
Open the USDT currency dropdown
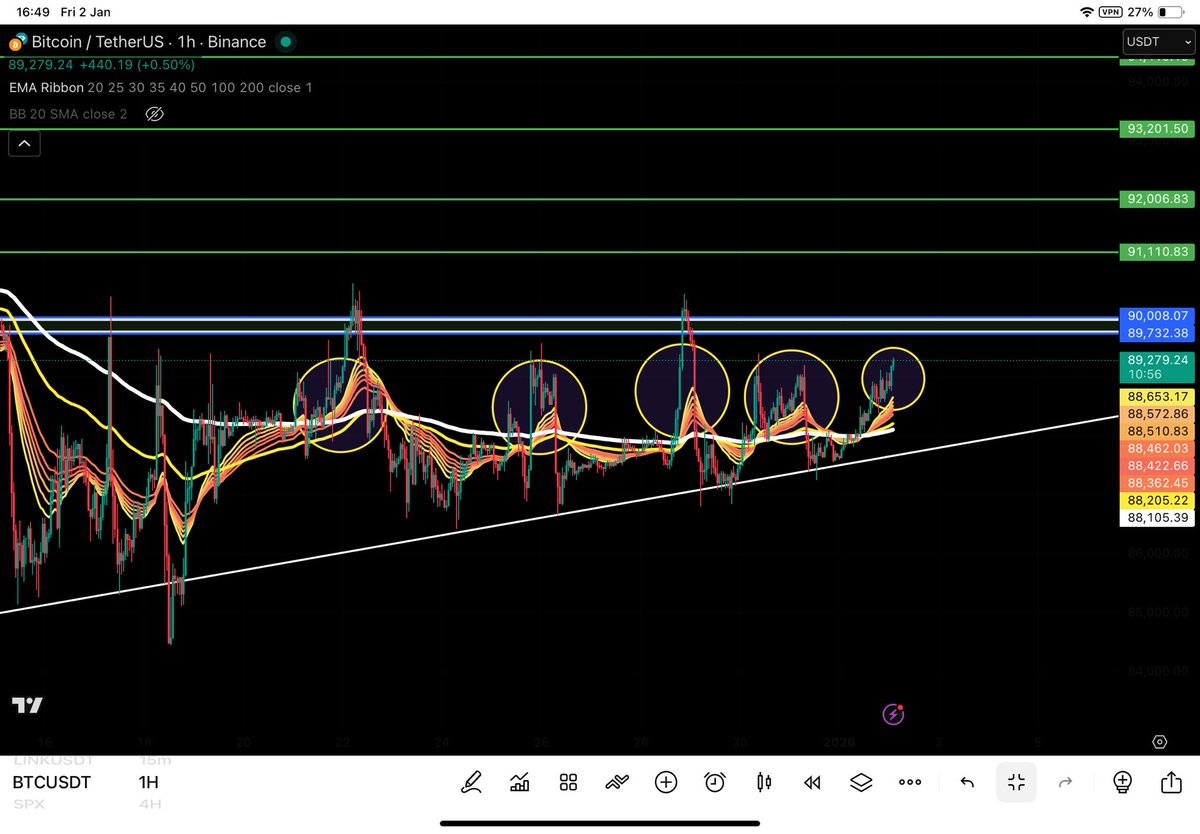click(1157, 42)
